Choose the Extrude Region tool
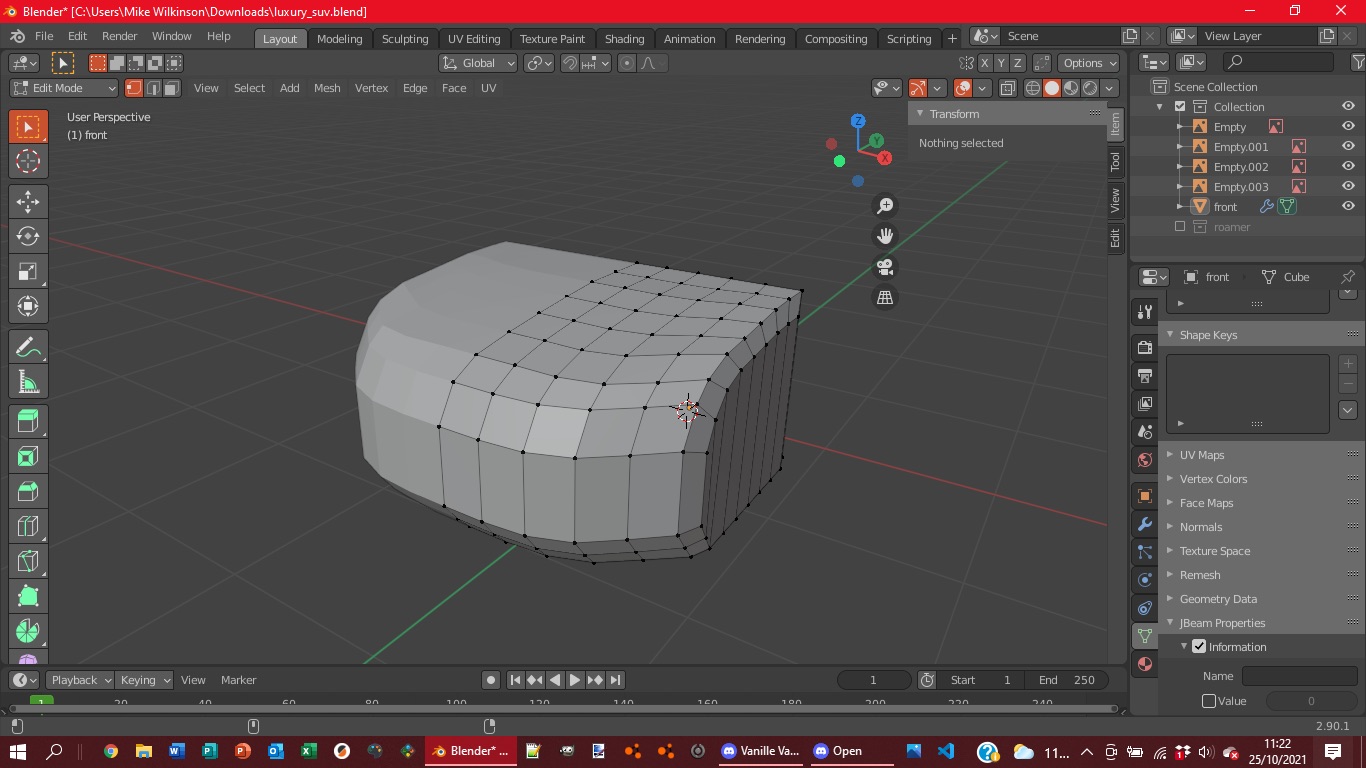The width and height of the screenshot is (1366, 768). click(x=28, y=421)
